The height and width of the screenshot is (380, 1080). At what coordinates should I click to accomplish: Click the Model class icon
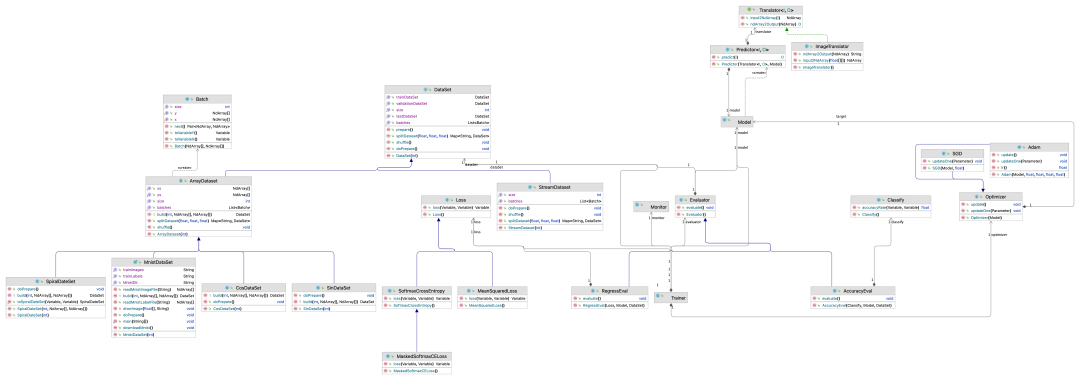[725, 120]
